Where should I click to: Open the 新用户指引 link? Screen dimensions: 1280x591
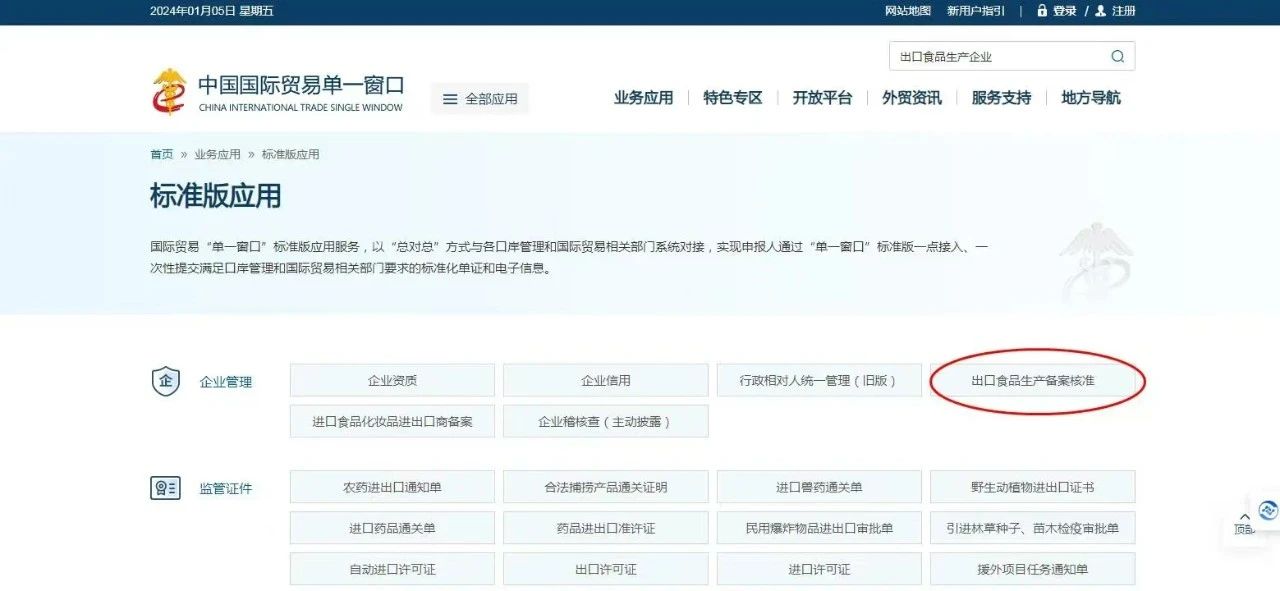pos(976,11)
